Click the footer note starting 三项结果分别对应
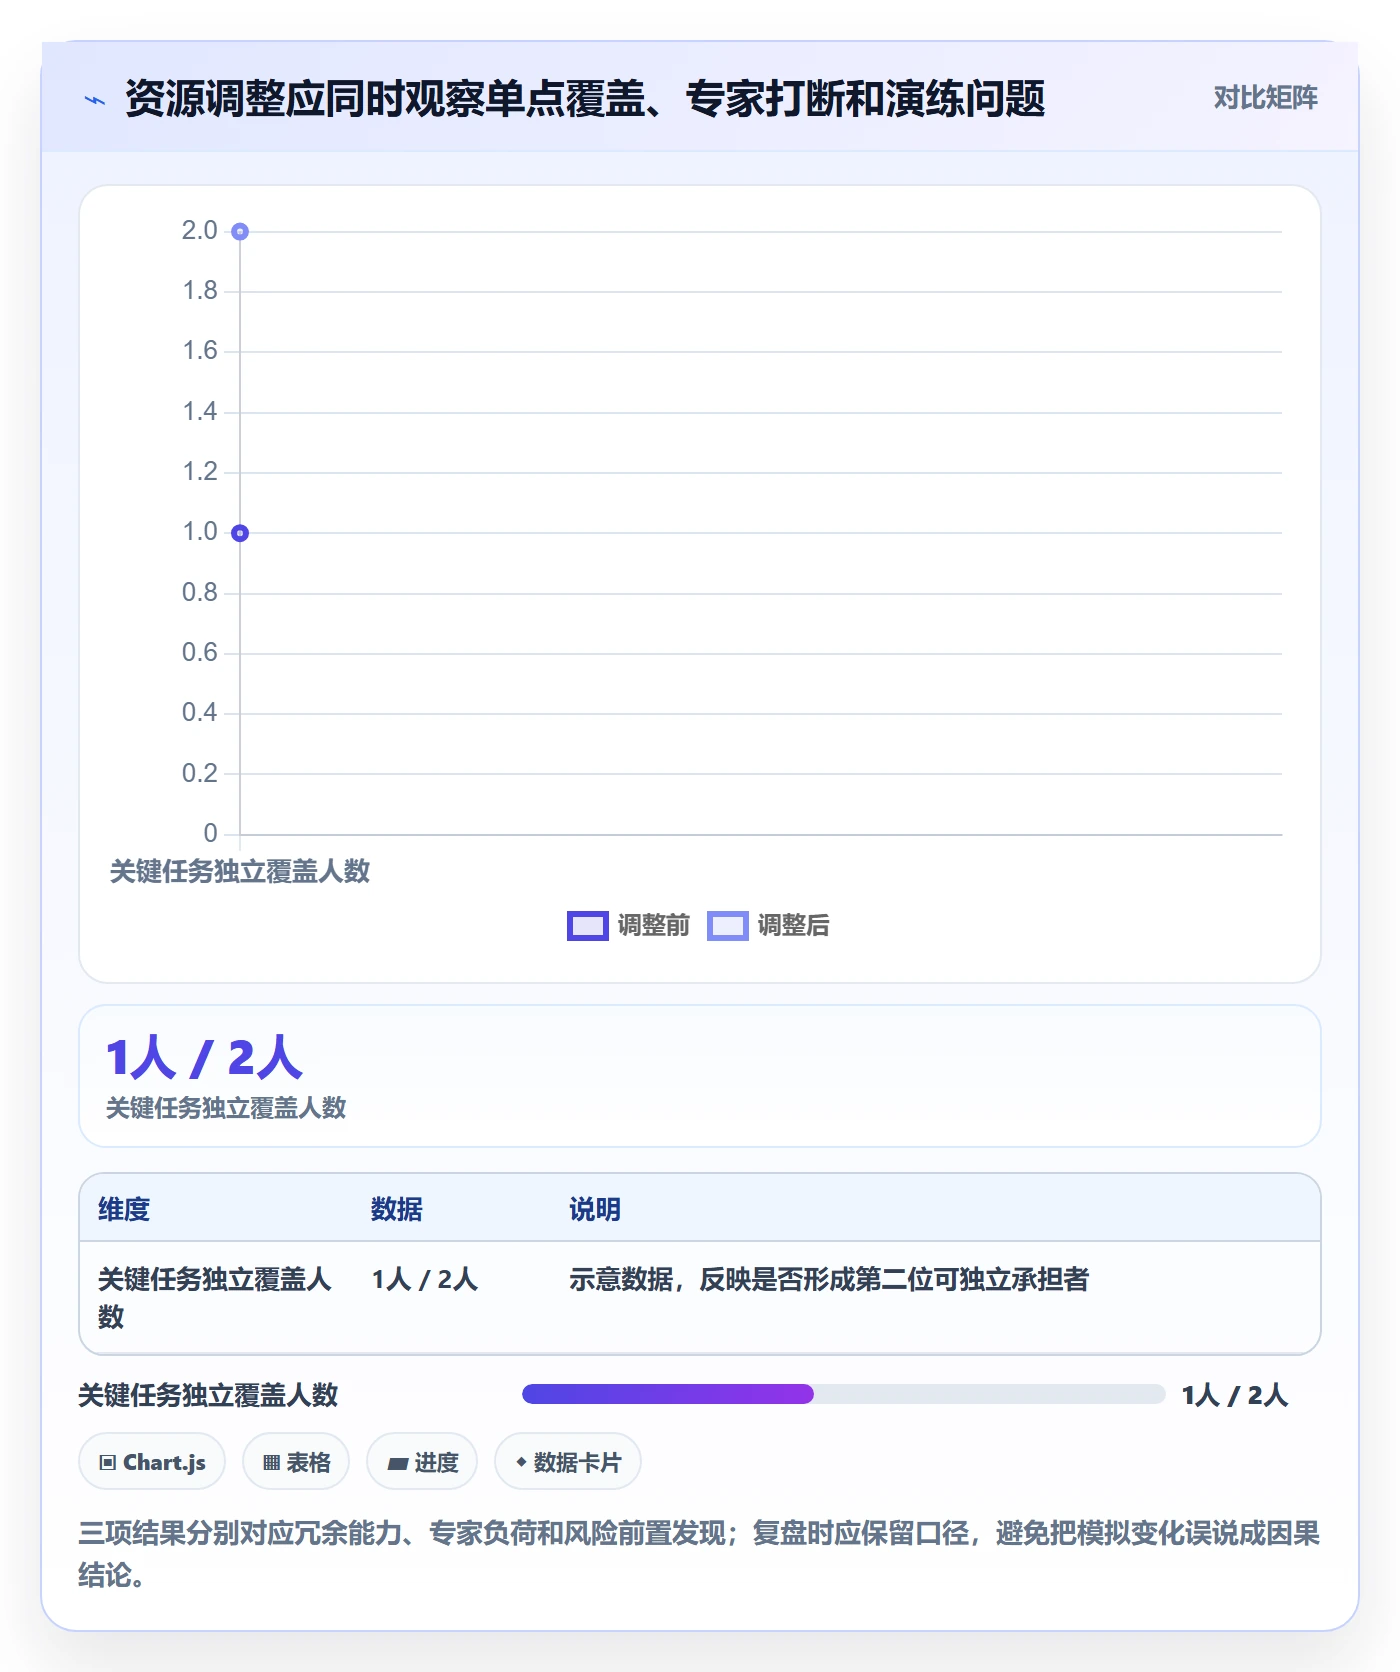 pyautogui.click(x=699, y=1554)
